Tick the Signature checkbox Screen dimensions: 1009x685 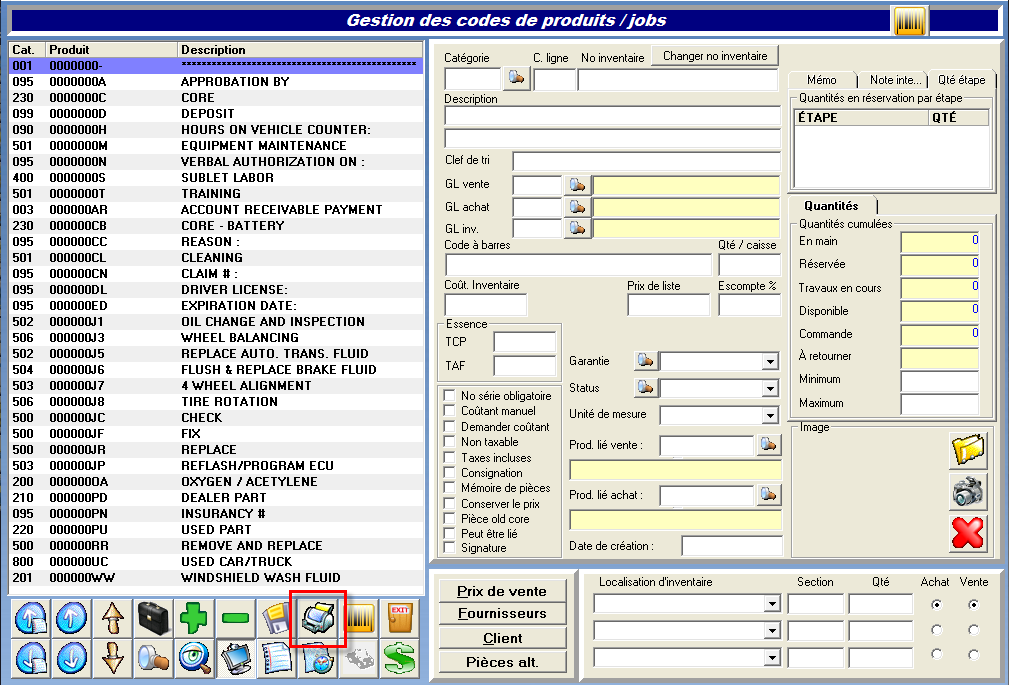point(450,548)
